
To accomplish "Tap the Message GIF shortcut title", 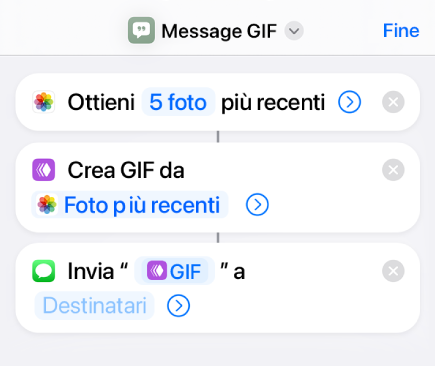I will [x=219, y=31].
